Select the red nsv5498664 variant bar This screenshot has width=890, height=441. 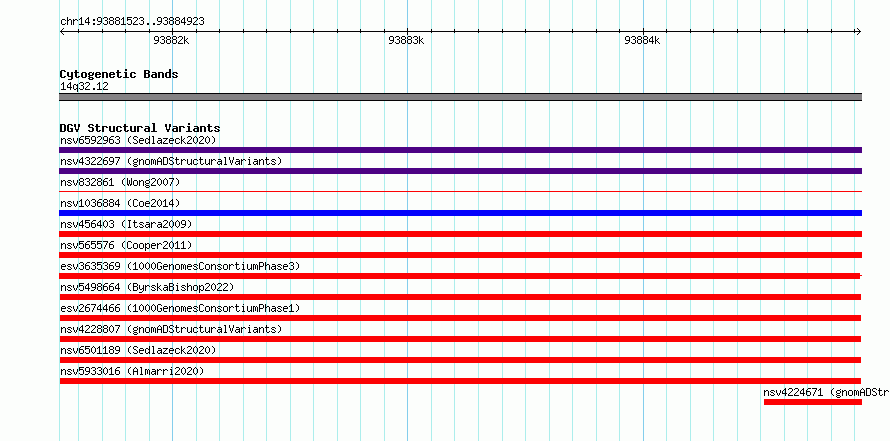point(460,297)
